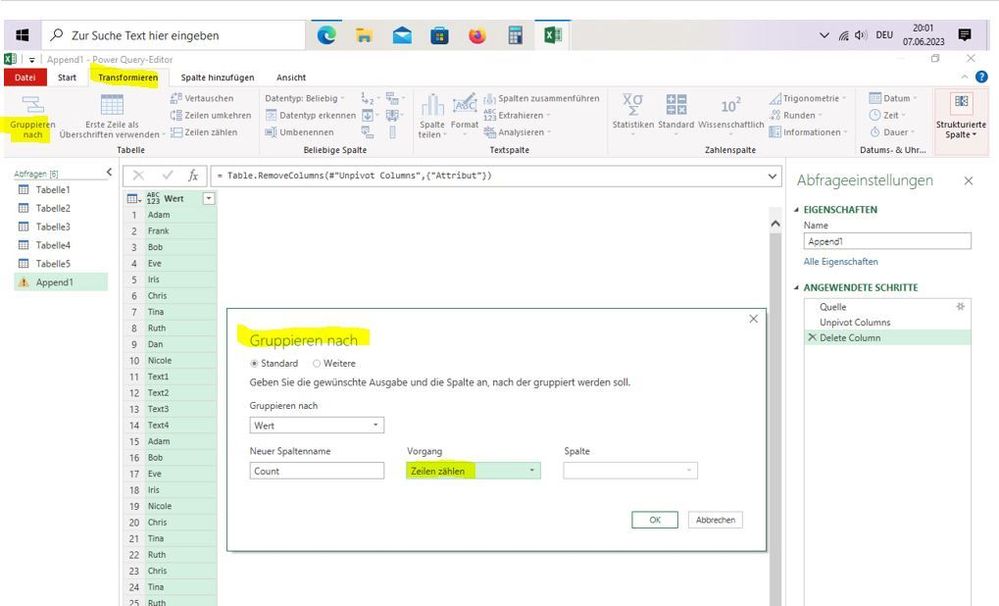
Task: Select the Unpivot Columns applied step
Action: click(855, 322)
